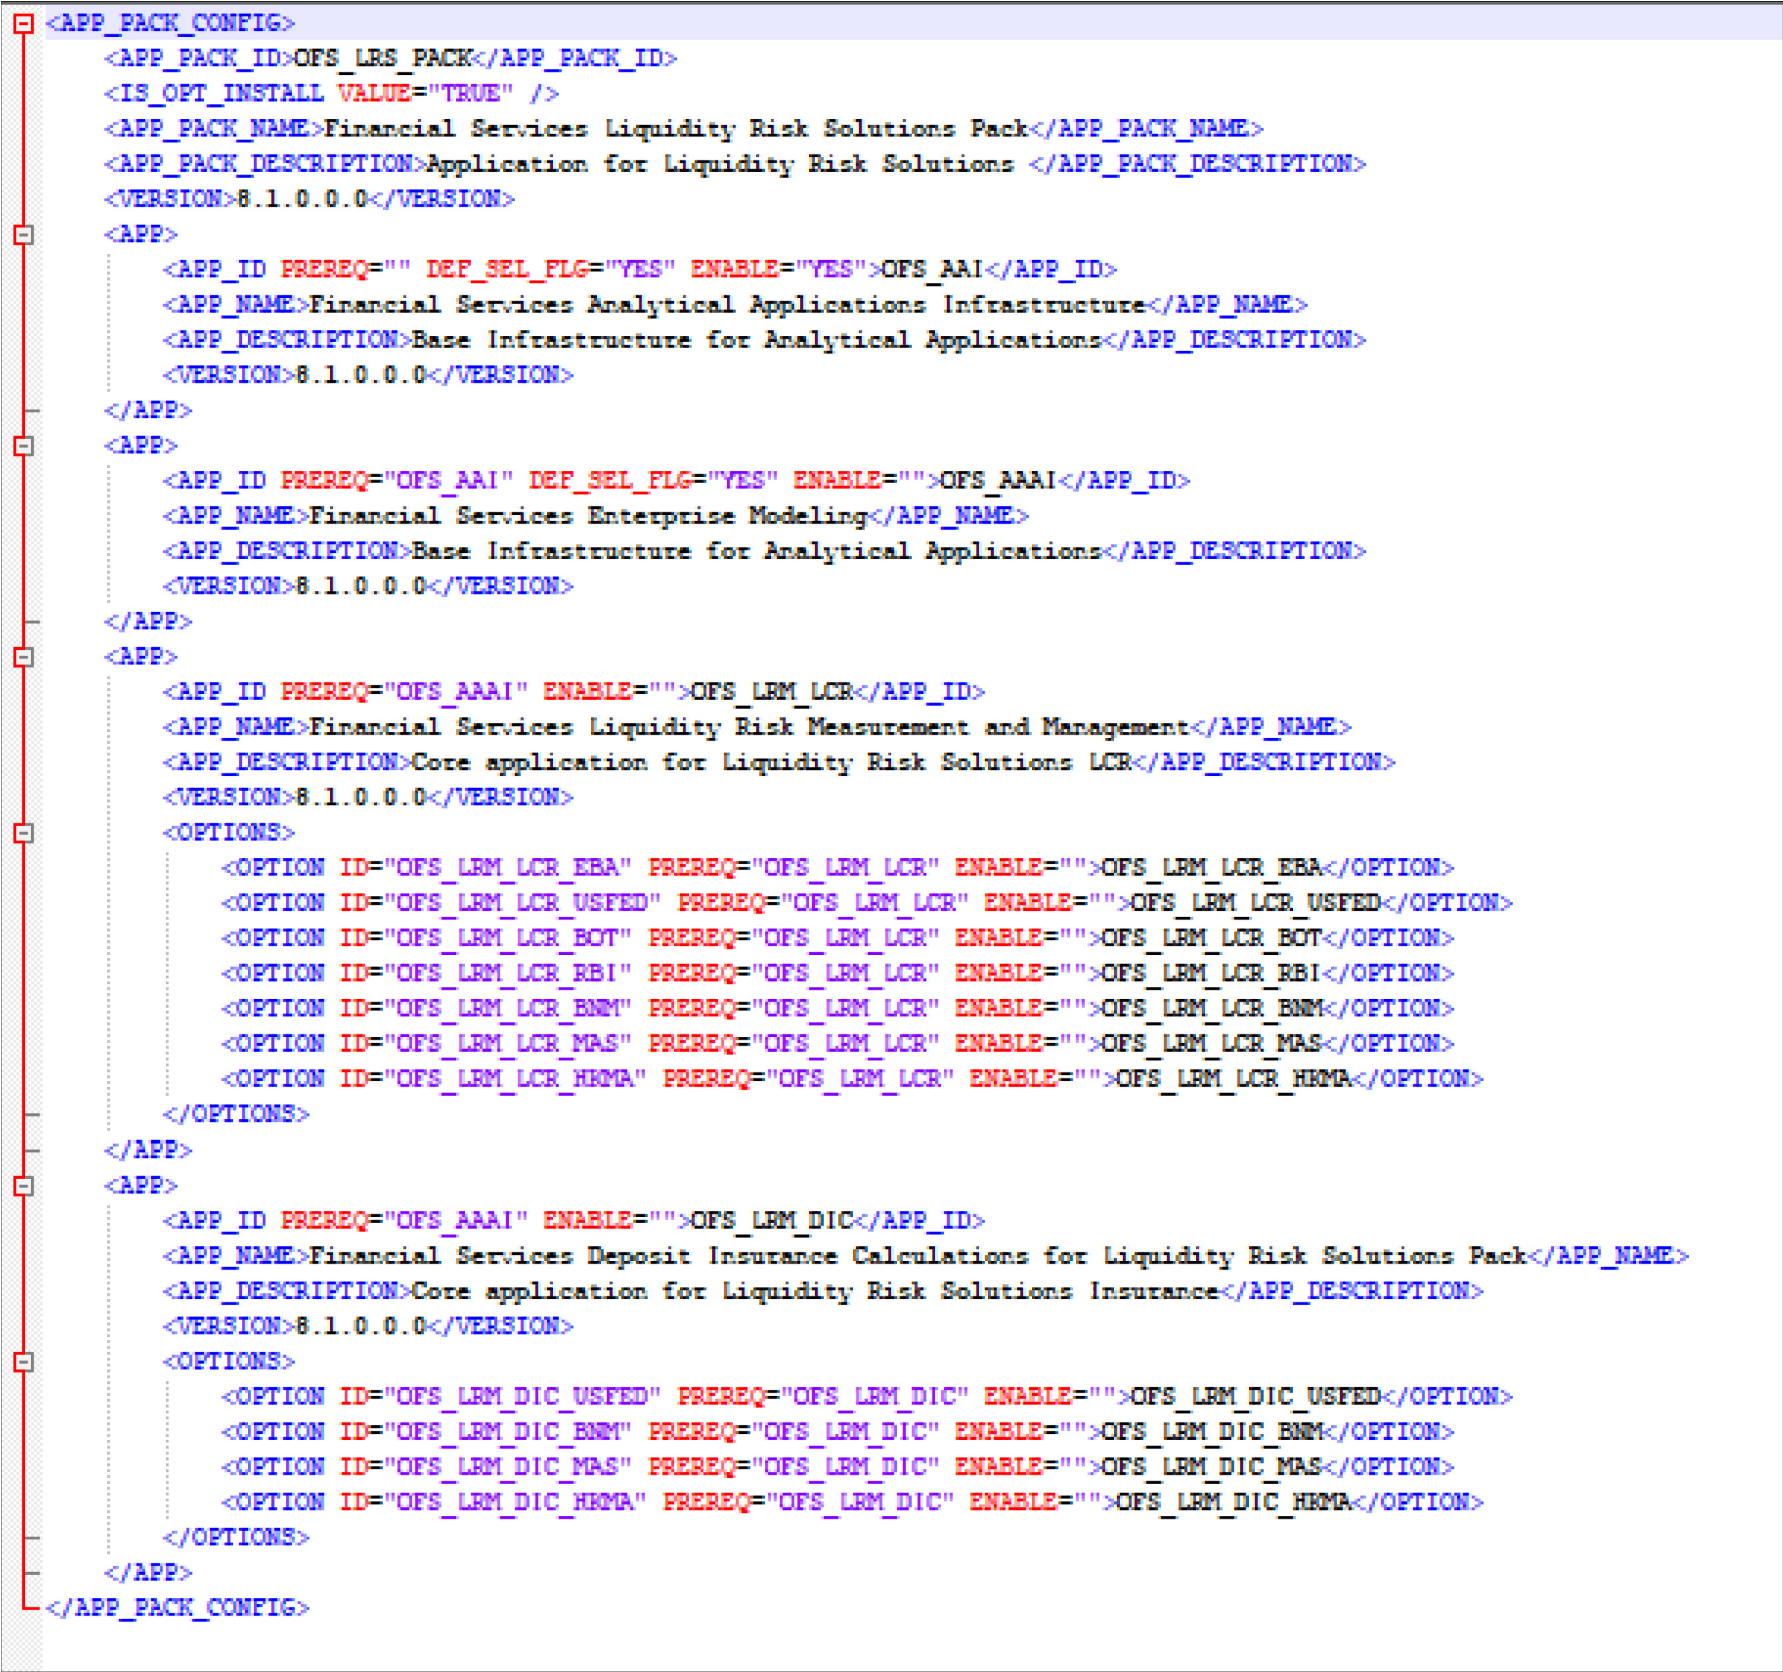1783x1672 pixels.
Task: Click the OPTION line for OFS_LRM_LCR_RBI
Action: point(838,973)
